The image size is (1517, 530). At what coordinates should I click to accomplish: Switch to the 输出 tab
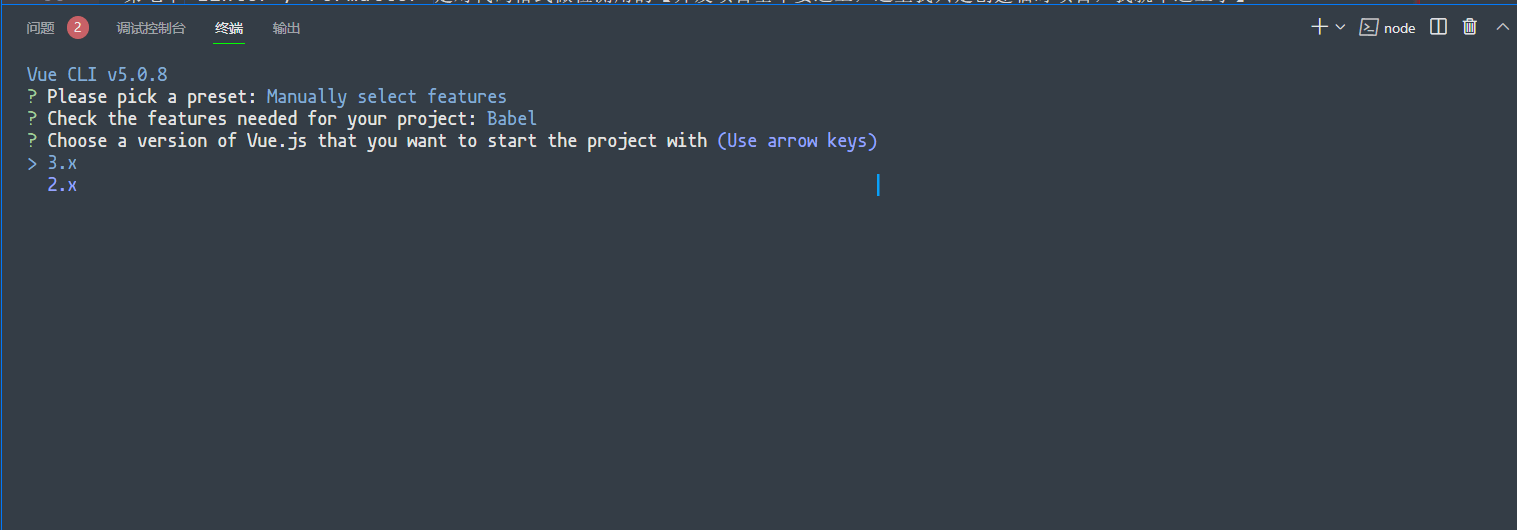(286, 28)
